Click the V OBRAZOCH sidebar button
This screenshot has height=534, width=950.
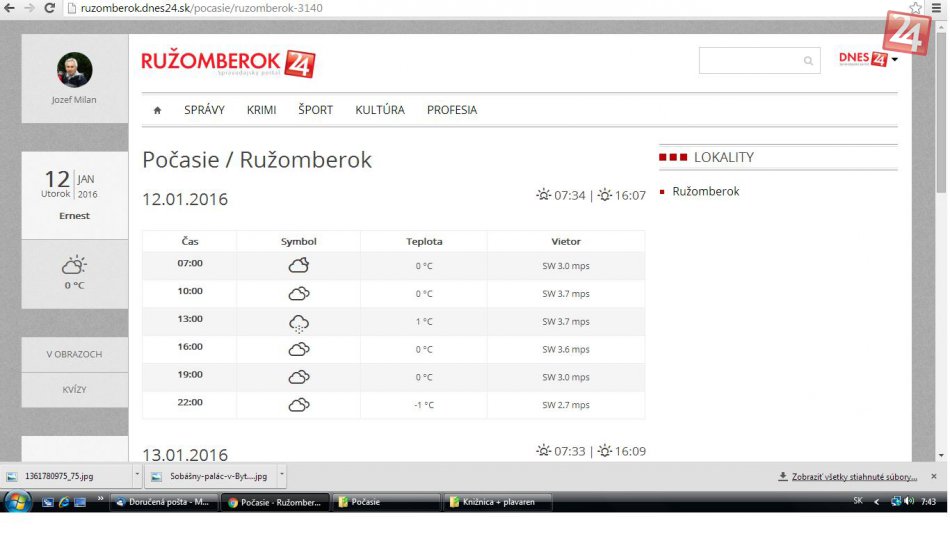click(74, 354)
